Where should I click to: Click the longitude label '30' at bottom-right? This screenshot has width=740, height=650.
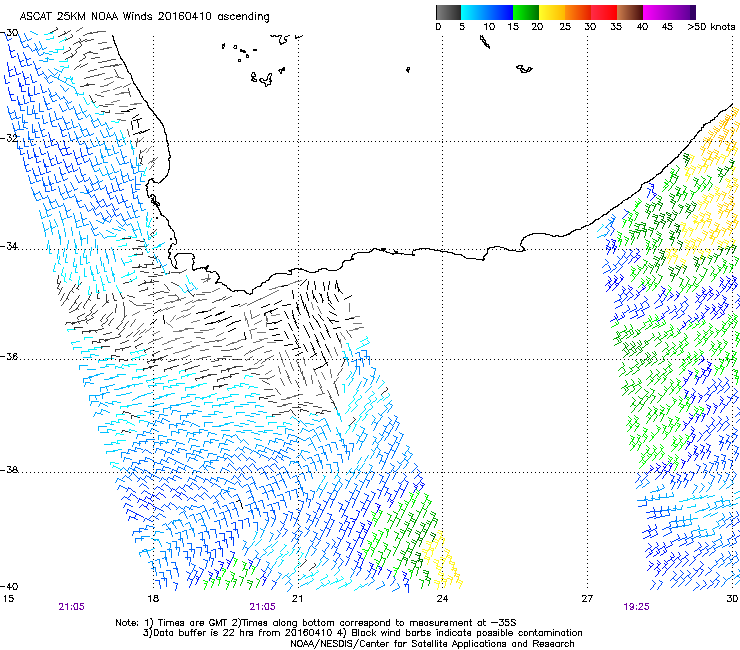tap(732, 599)
